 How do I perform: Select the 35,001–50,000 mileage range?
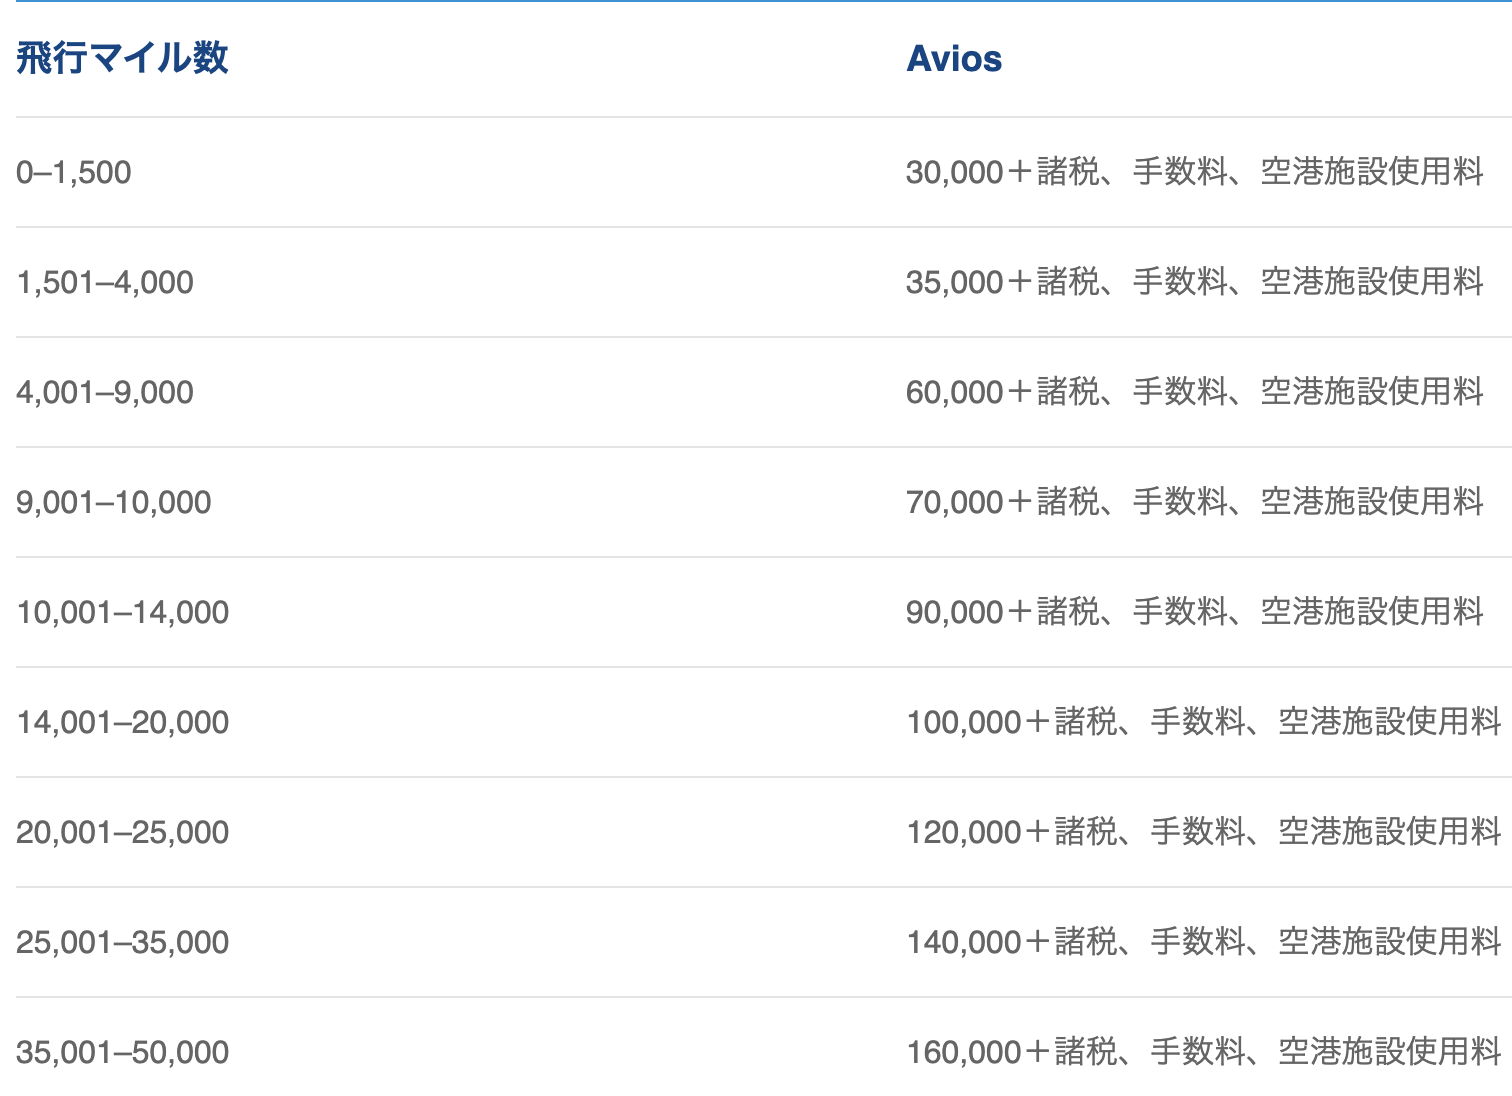click(123, 1052)
